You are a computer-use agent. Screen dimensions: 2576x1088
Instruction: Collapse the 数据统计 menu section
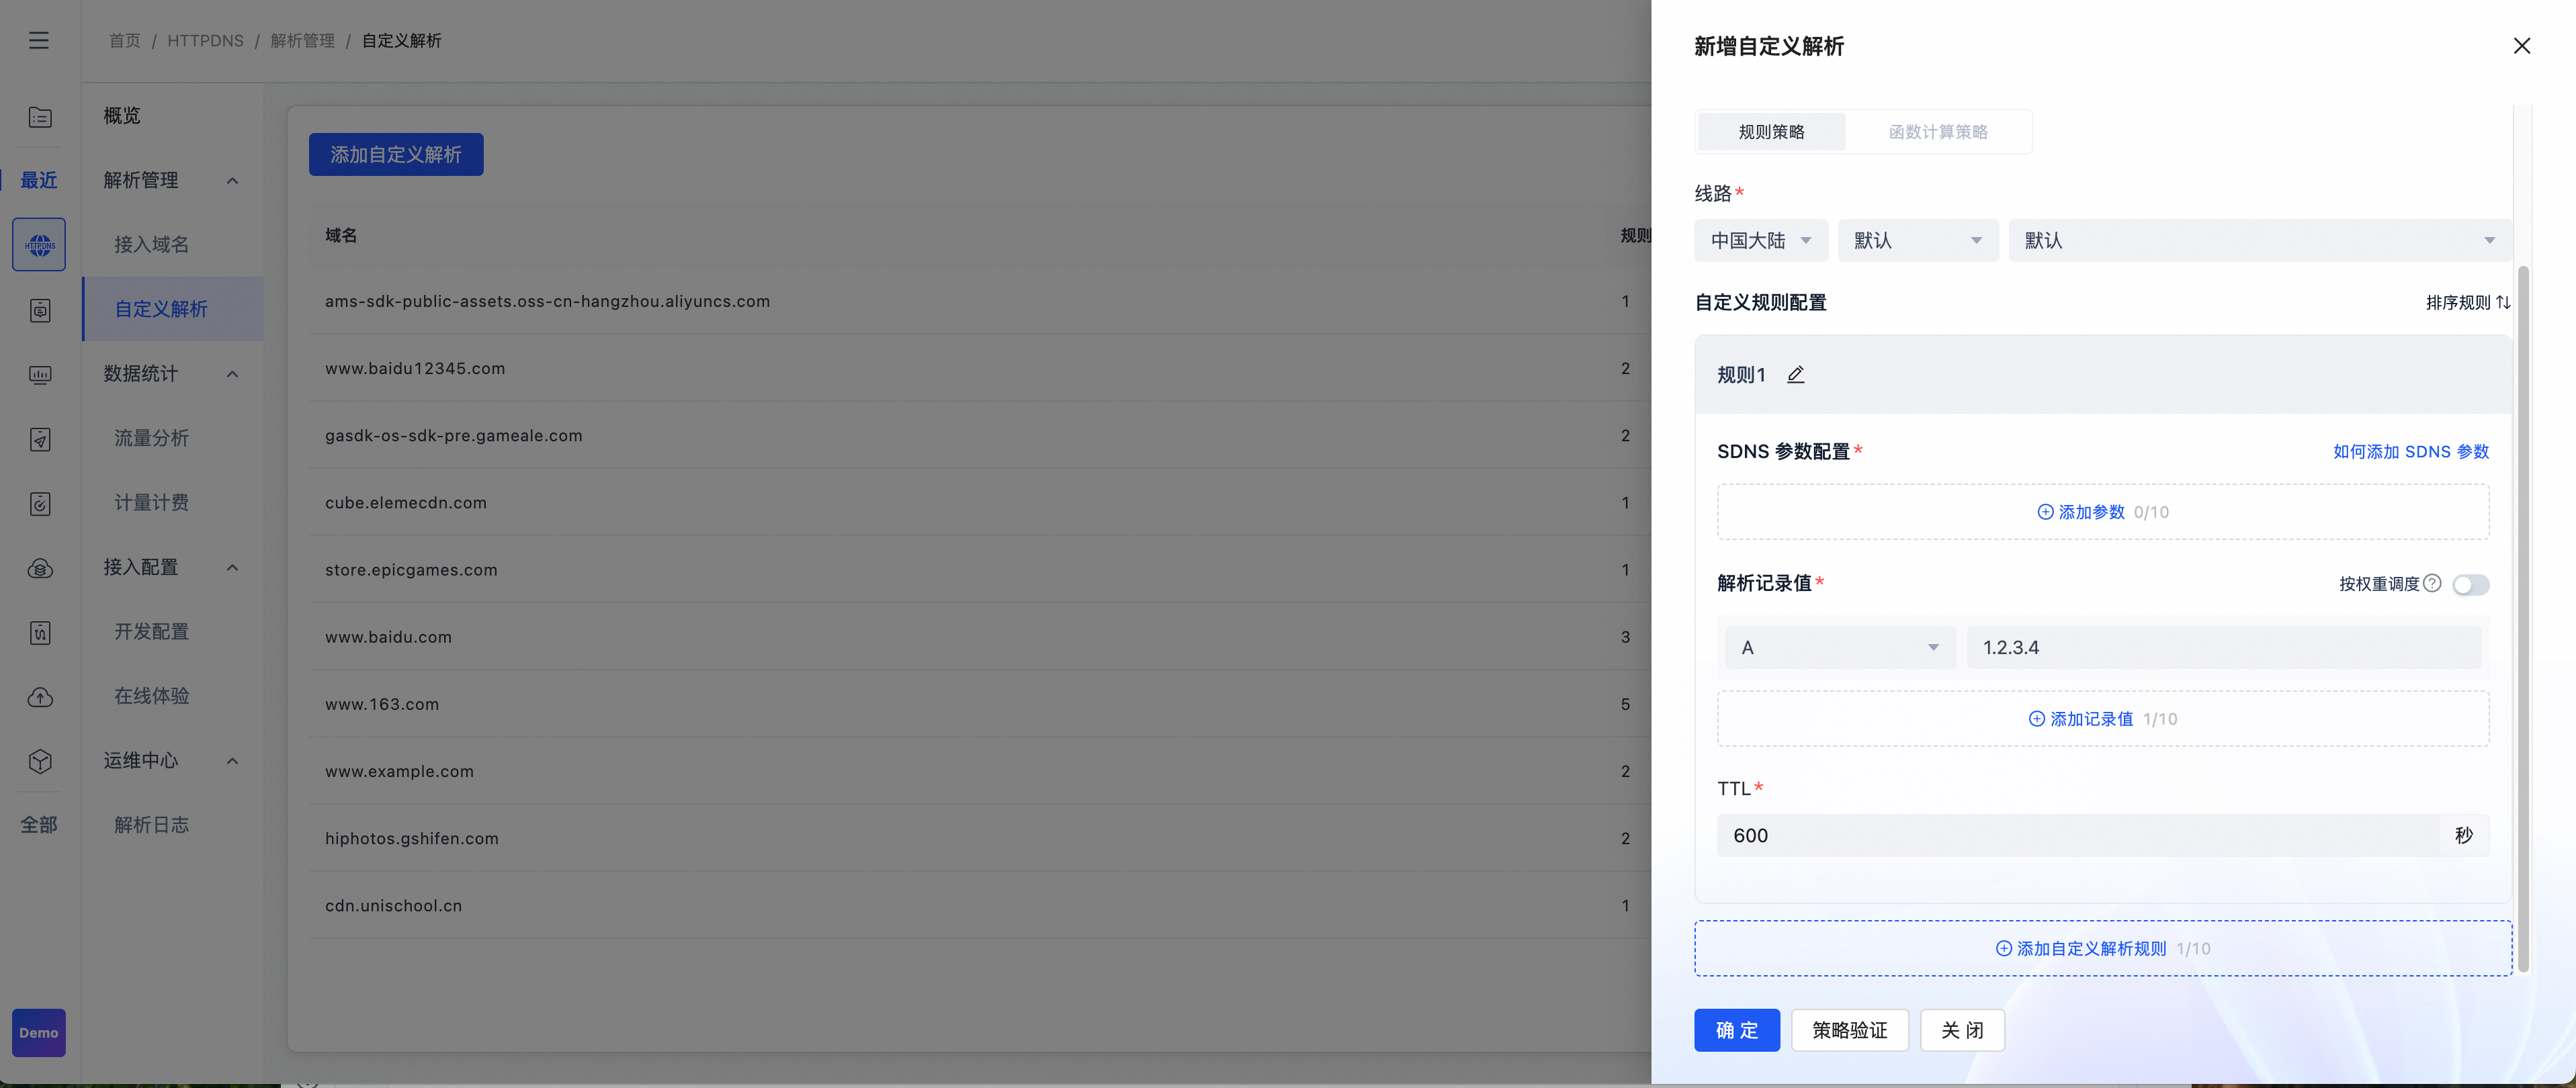[232, 374]
